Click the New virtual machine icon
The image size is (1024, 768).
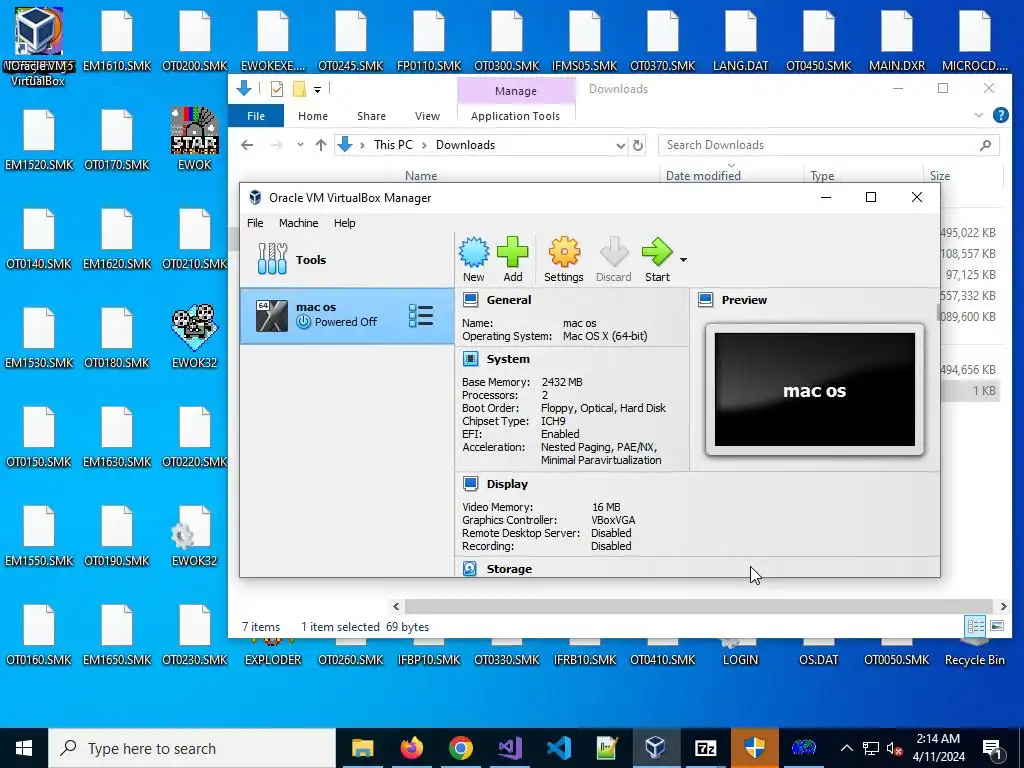(473, 259)
